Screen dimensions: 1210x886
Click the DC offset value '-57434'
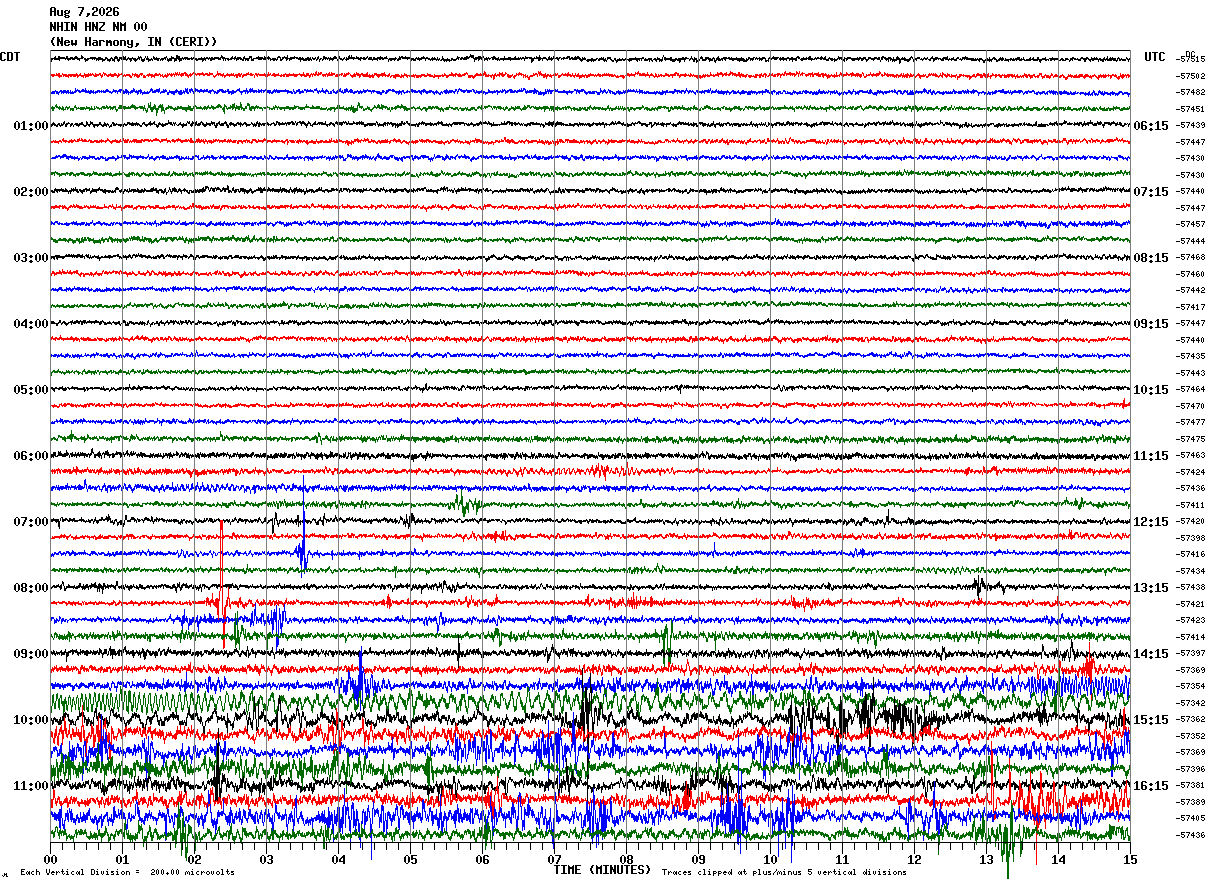tap(1191, 571)
